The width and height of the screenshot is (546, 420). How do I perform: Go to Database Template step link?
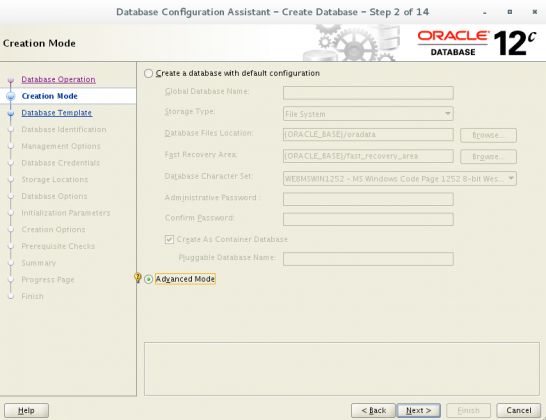click(x=57, y=113)
